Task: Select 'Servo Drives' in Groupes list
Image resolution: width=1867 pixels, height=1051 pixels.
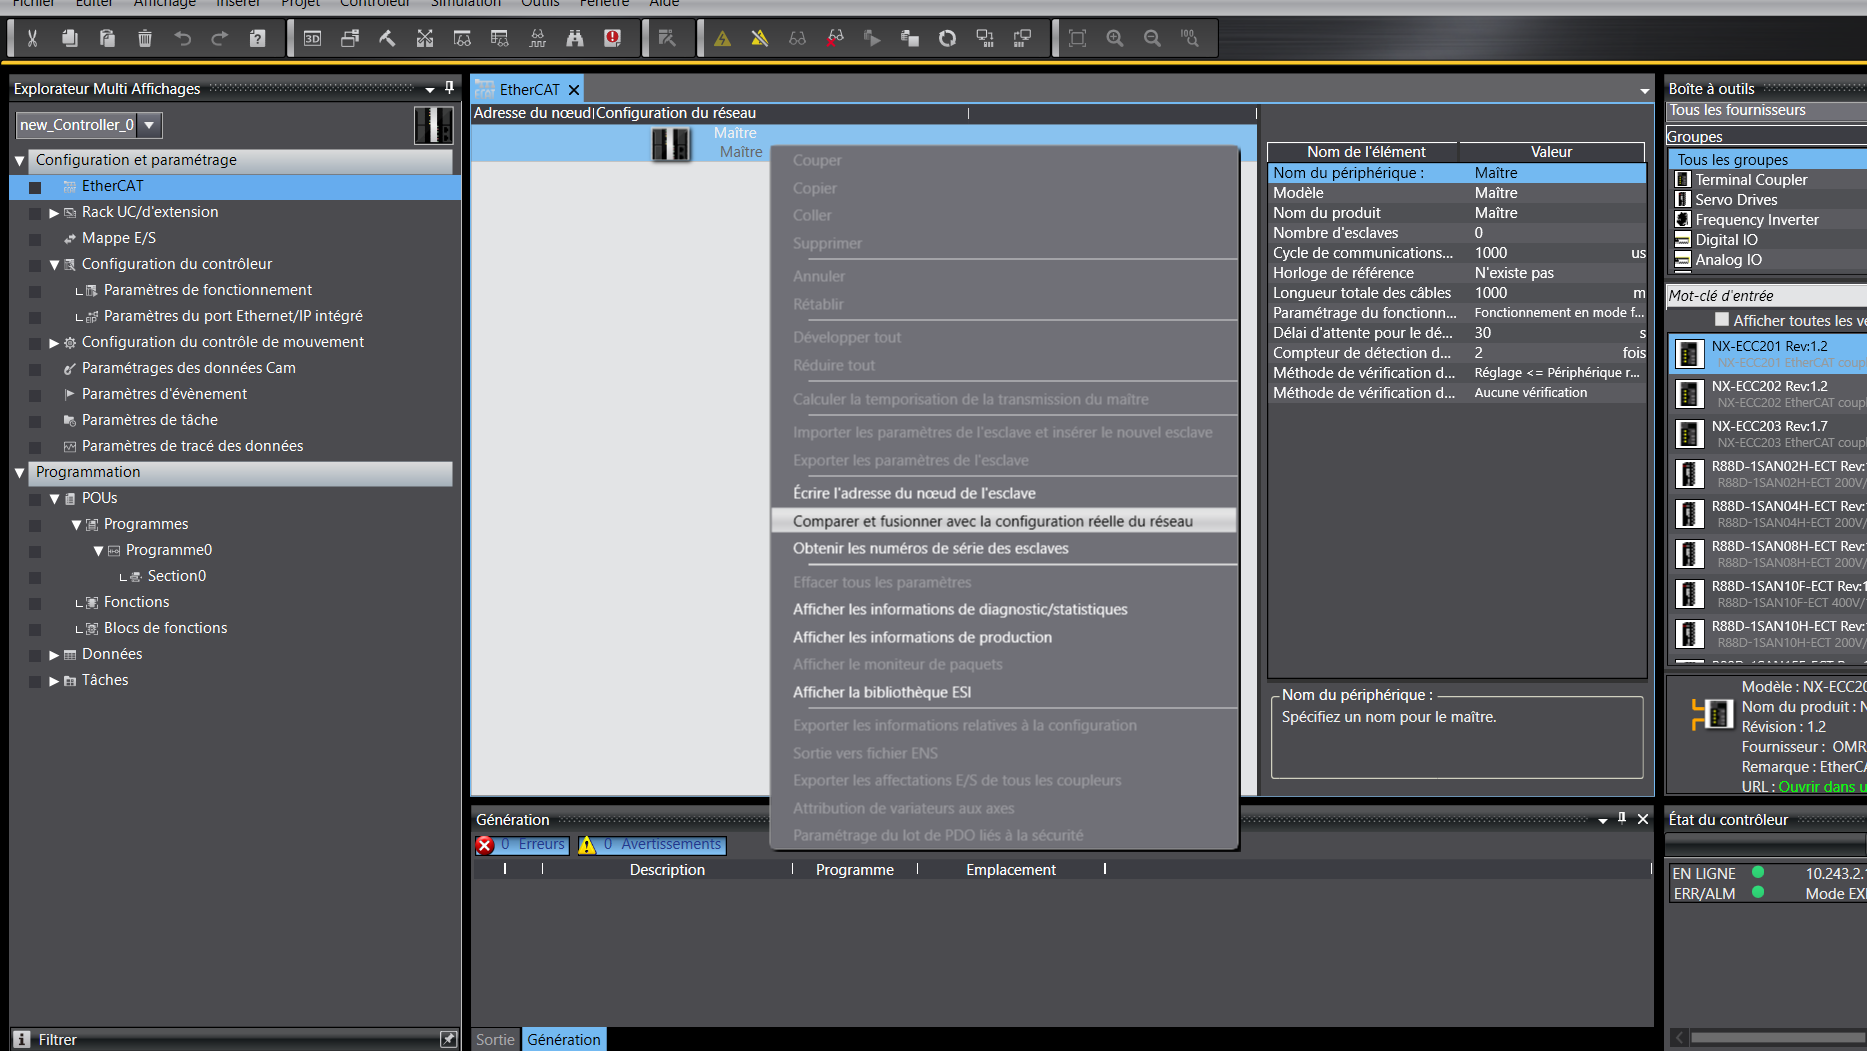Action: 1735,200
